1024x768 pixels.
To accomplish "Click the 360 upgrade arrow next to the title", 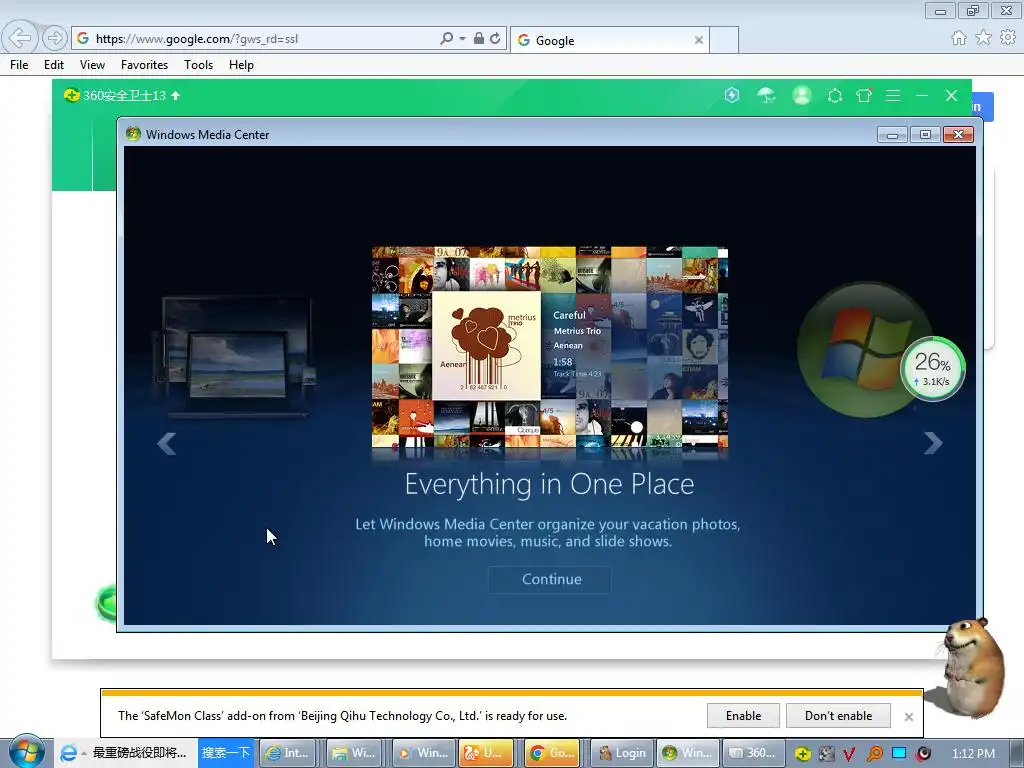I will click(x=175, y=95).
